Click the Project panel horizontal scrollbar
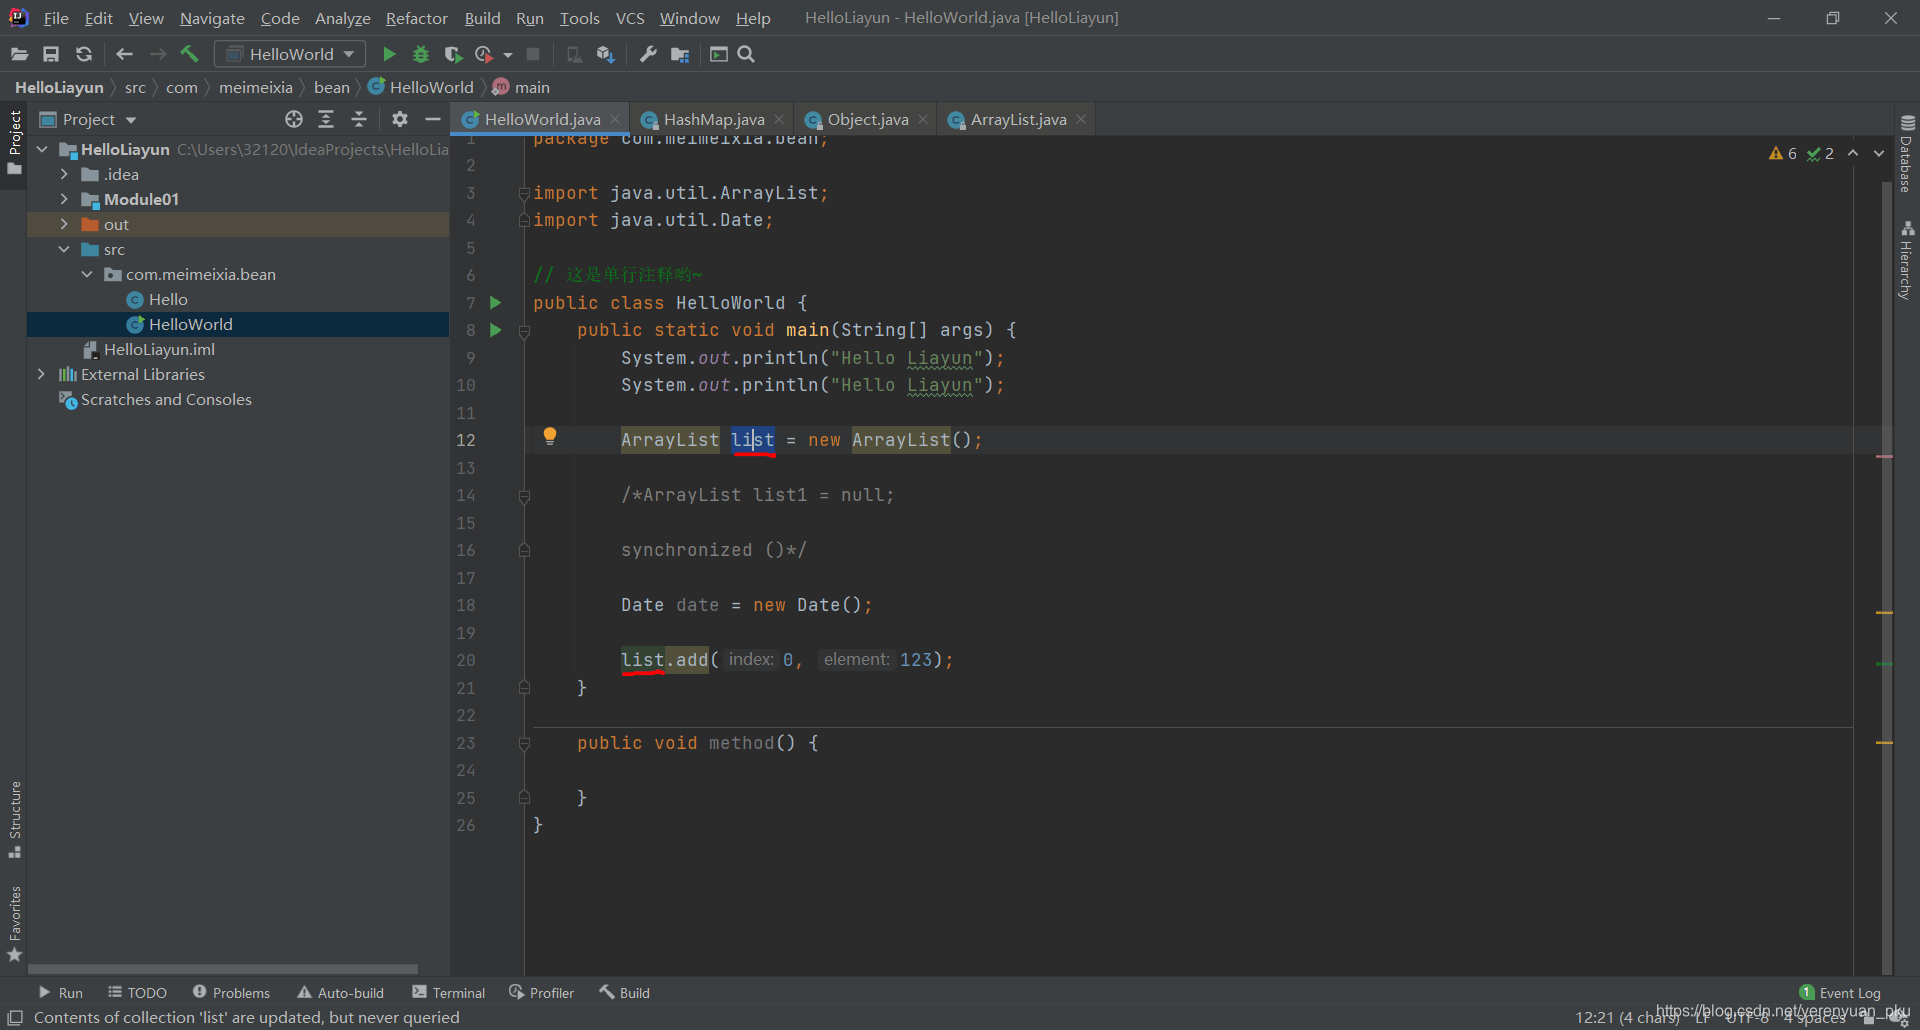Viewport: 1920px width, 1030px height. (x=222, y=969)
